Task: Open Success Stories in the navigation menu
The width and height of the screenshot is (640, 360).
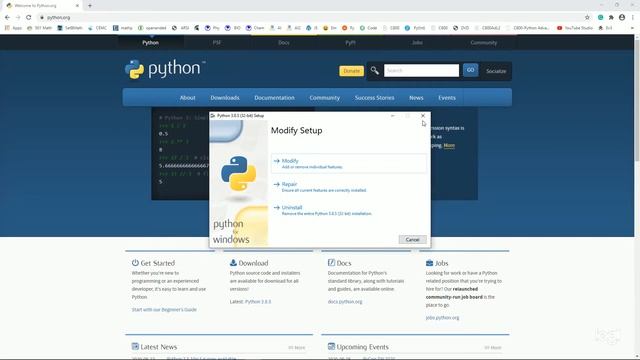Action: click(374, 98)
